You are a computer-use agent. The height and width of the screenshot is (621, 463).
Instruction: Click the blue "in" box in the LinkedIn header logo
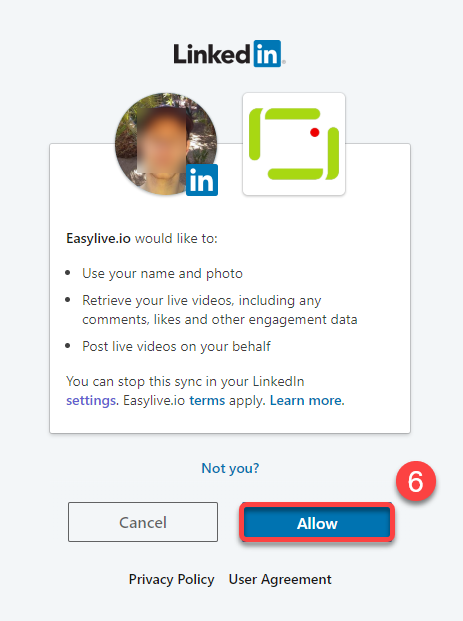point(267,53)
